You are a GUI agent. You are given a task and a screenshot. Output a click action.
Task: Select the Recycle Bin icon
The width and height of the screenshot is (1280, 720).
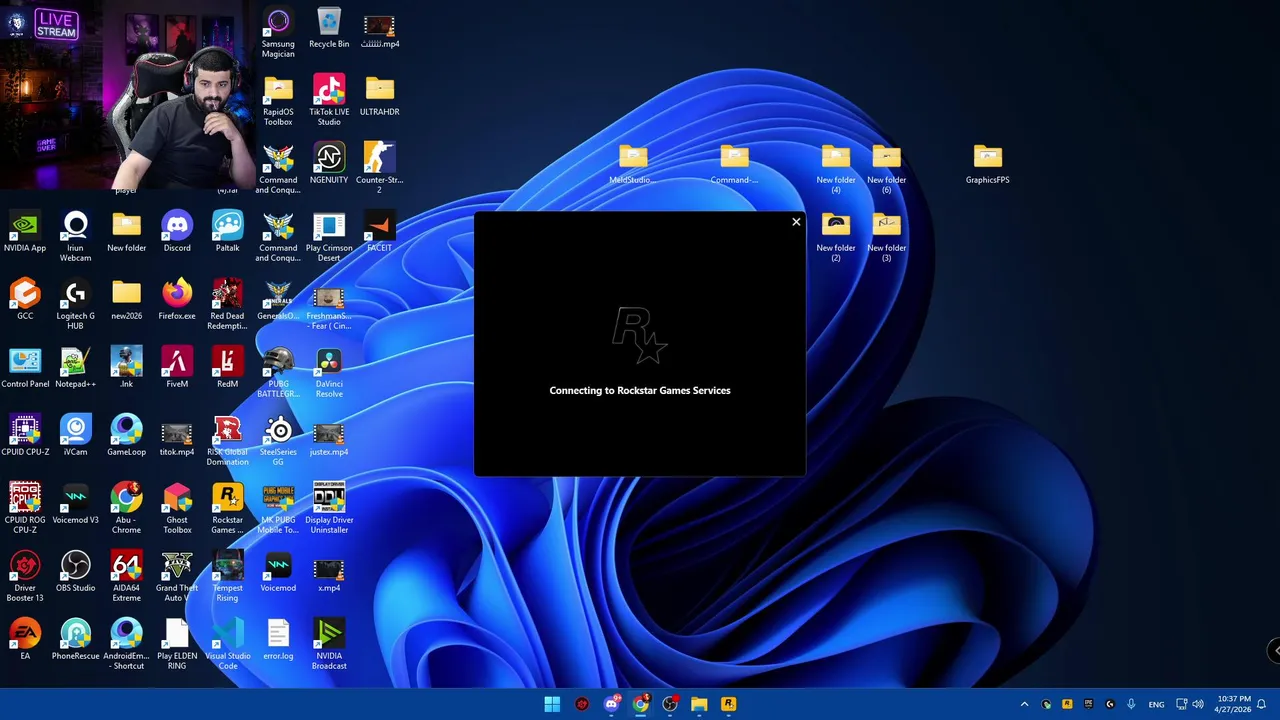coord(329,28)
